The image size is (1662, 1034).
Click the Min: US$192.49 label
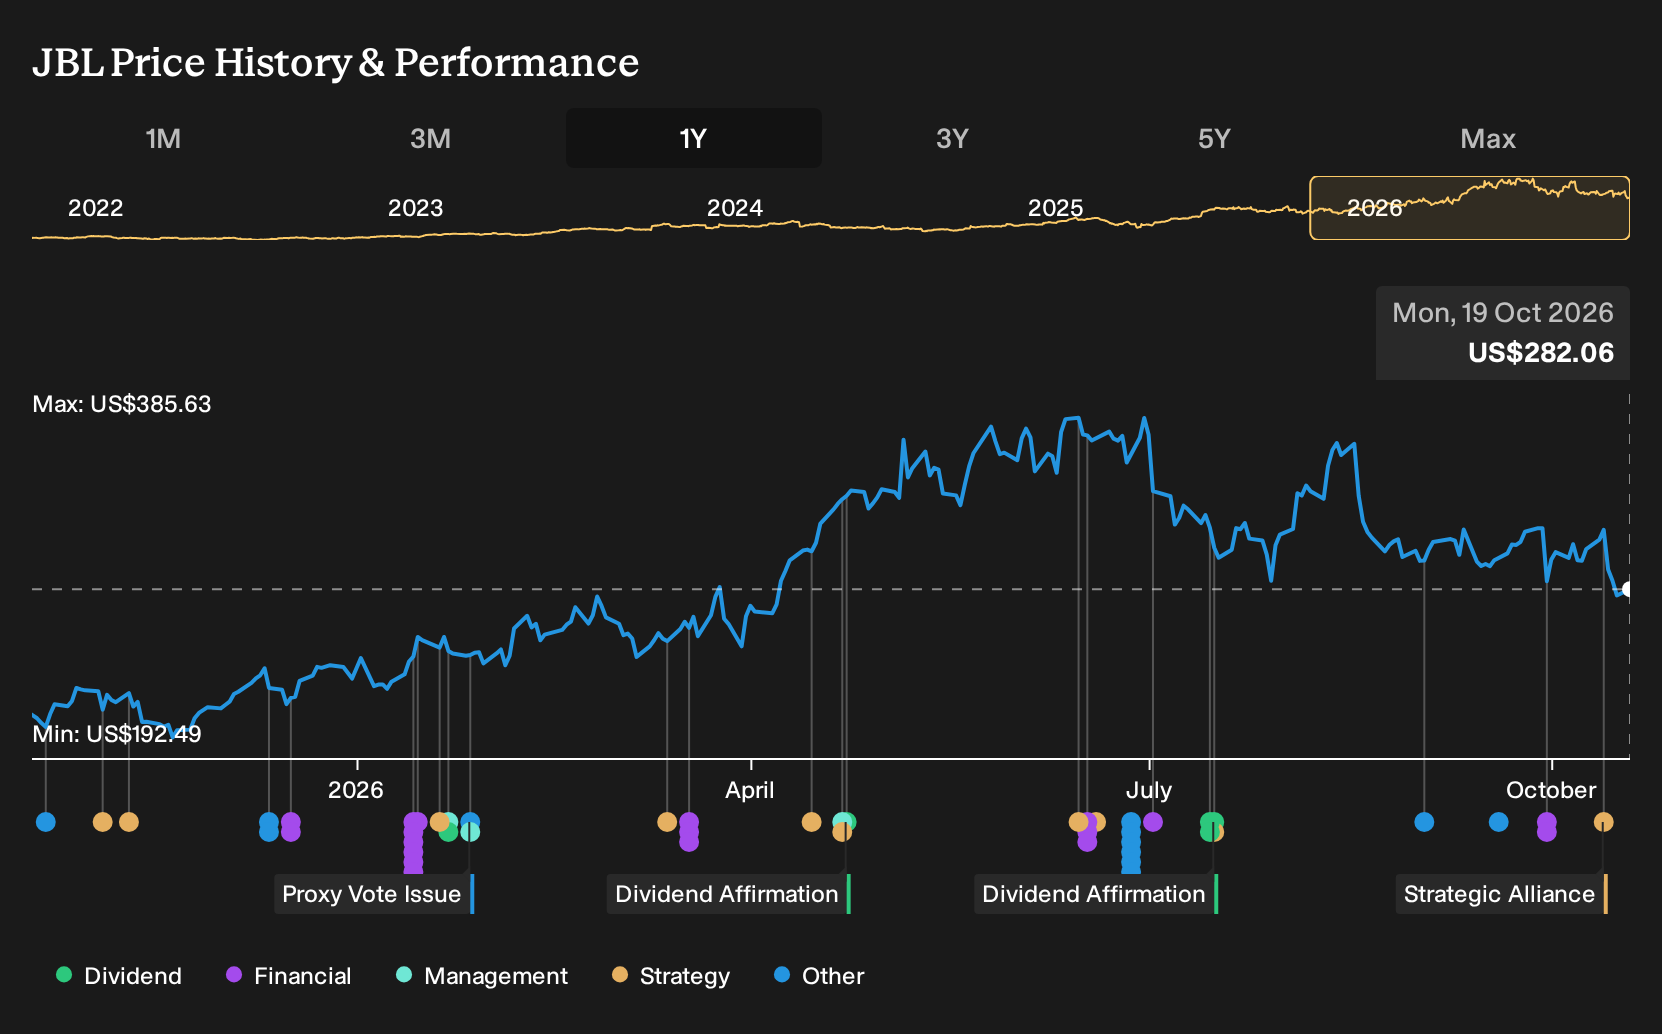point(117,734)
